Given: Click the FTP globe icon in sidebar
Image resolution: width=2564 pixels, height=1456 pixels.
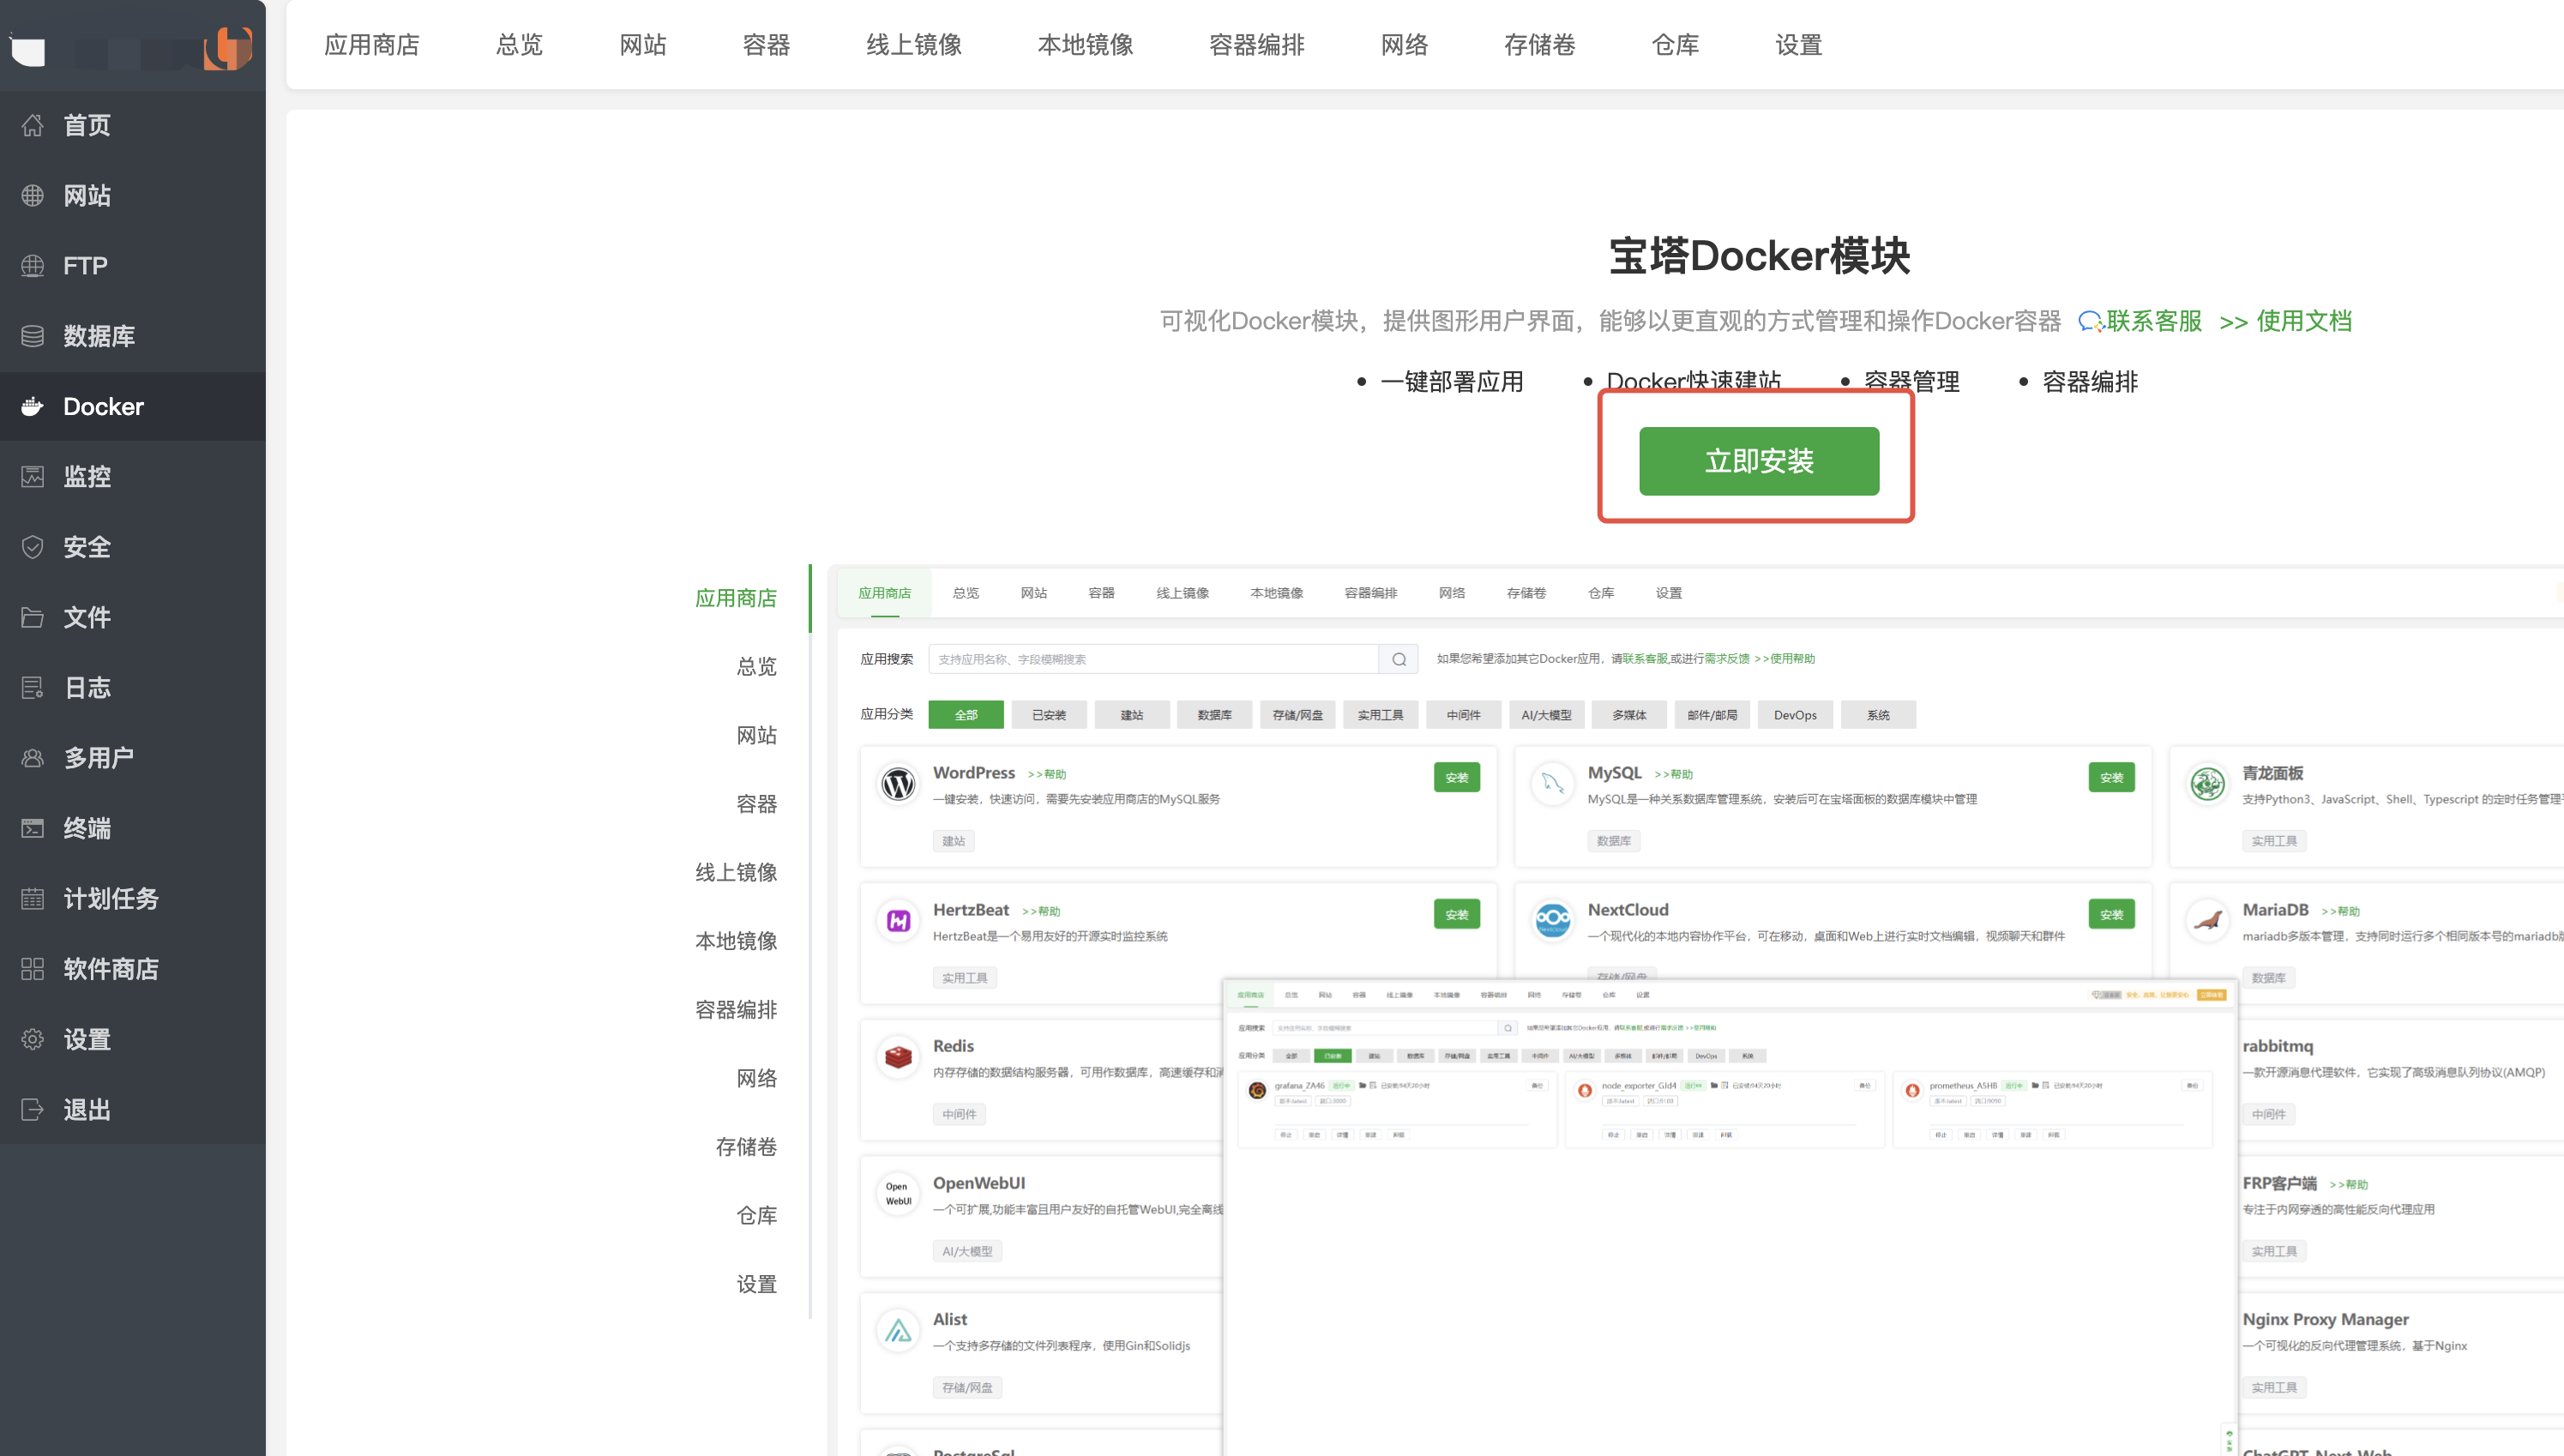Looking at the screenshot, I should click(x=32, y=266).
